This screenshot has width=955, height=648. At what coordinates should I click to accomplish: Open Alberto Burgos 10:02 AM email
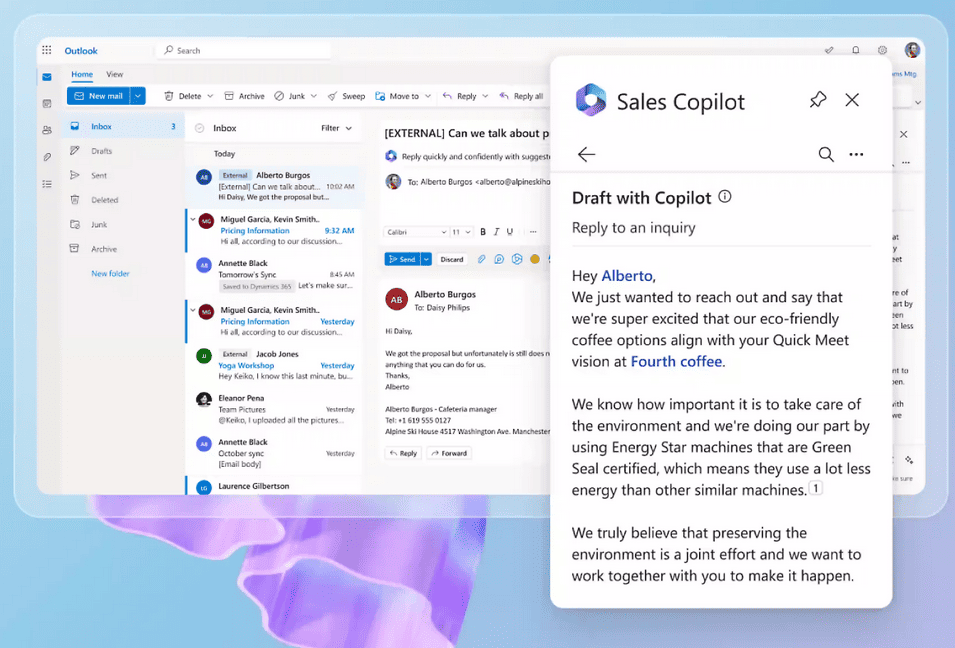pyautogui.click(x=275, y=186)
